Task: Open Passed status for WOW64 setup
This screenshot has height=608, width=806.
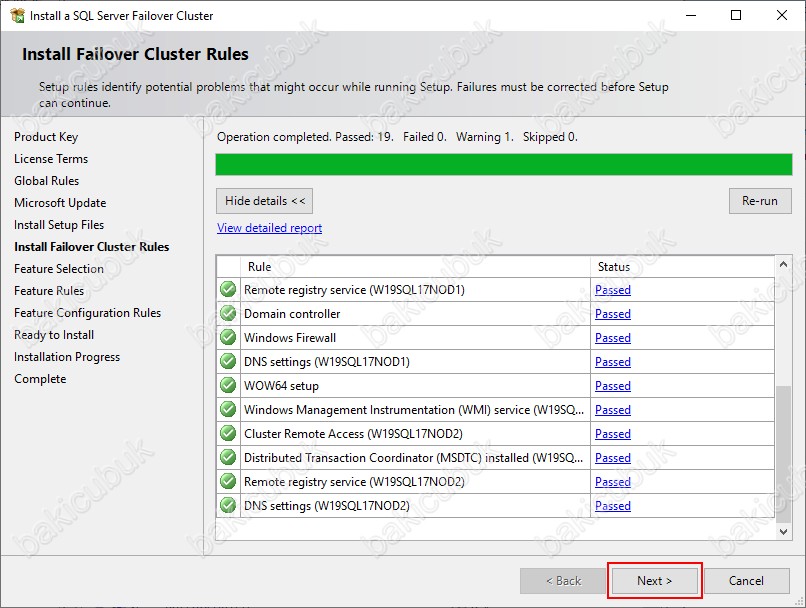Action: click(x=613, y=385)
